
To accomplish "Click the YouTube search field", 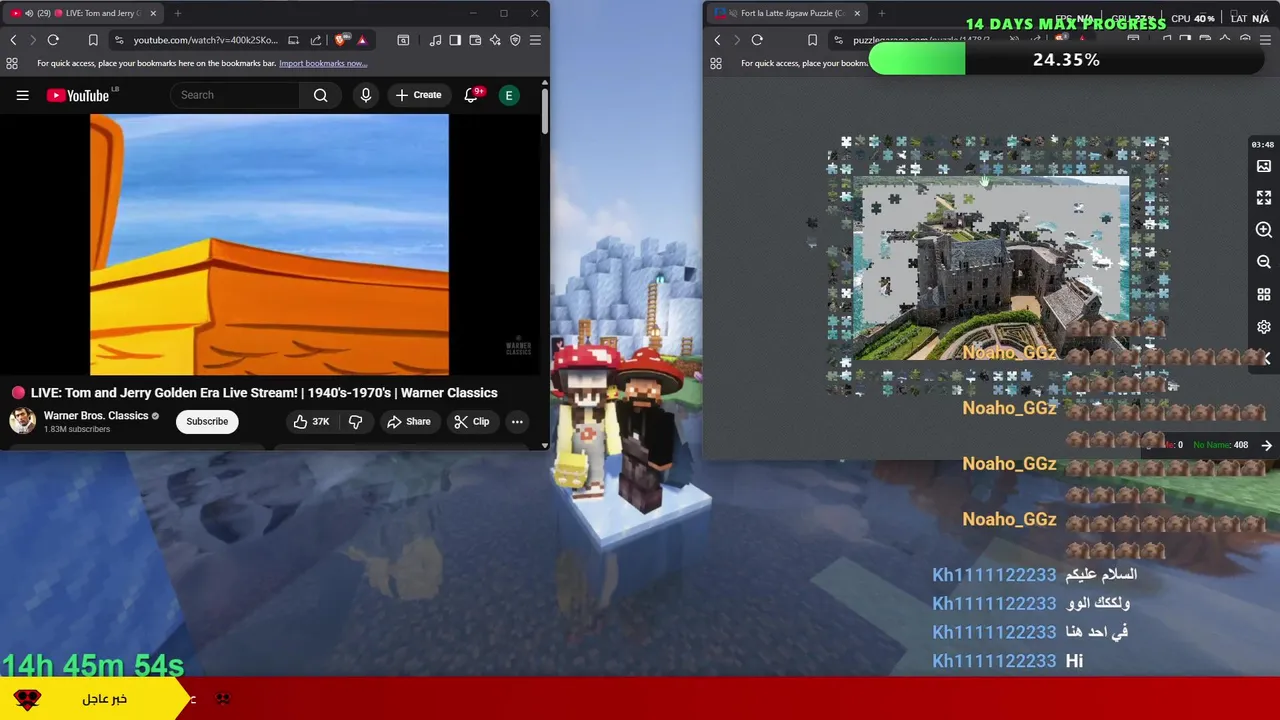I will (x=235, y=95).
